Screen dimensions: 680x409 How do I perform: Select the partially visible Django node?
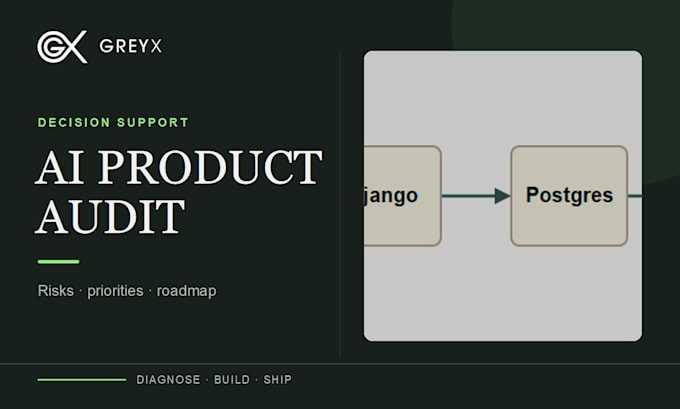(402, 196)
